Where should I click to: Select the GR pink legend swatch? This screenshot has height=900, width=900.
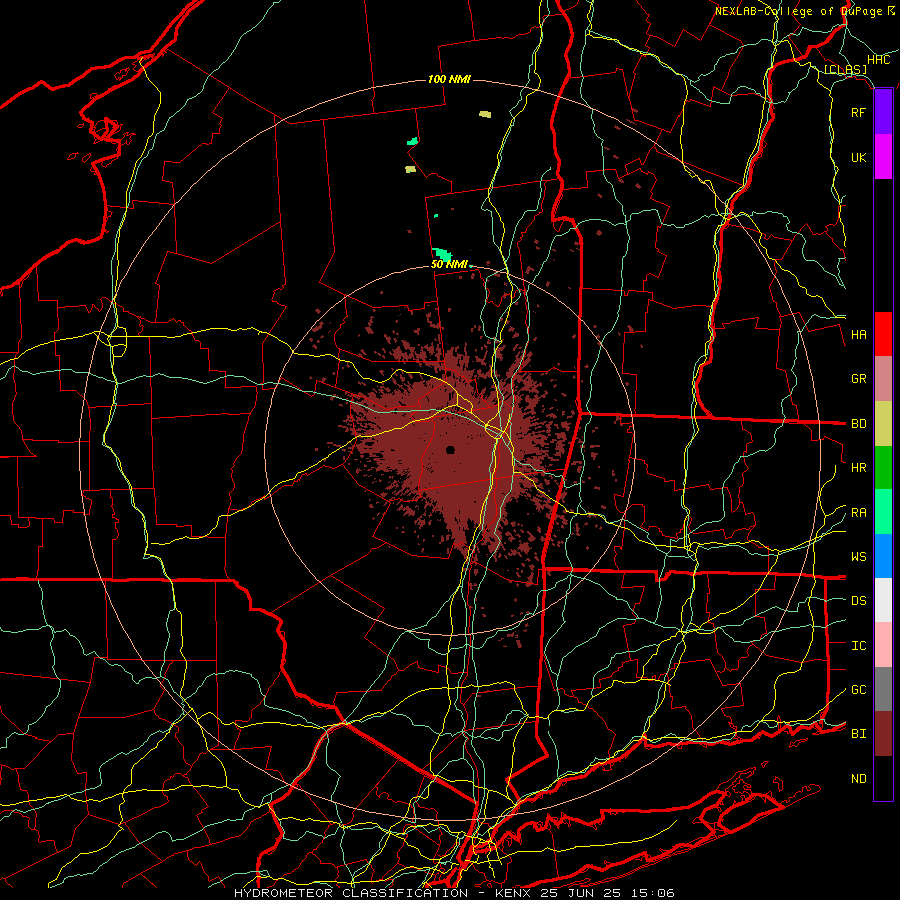tap(883, 379)
